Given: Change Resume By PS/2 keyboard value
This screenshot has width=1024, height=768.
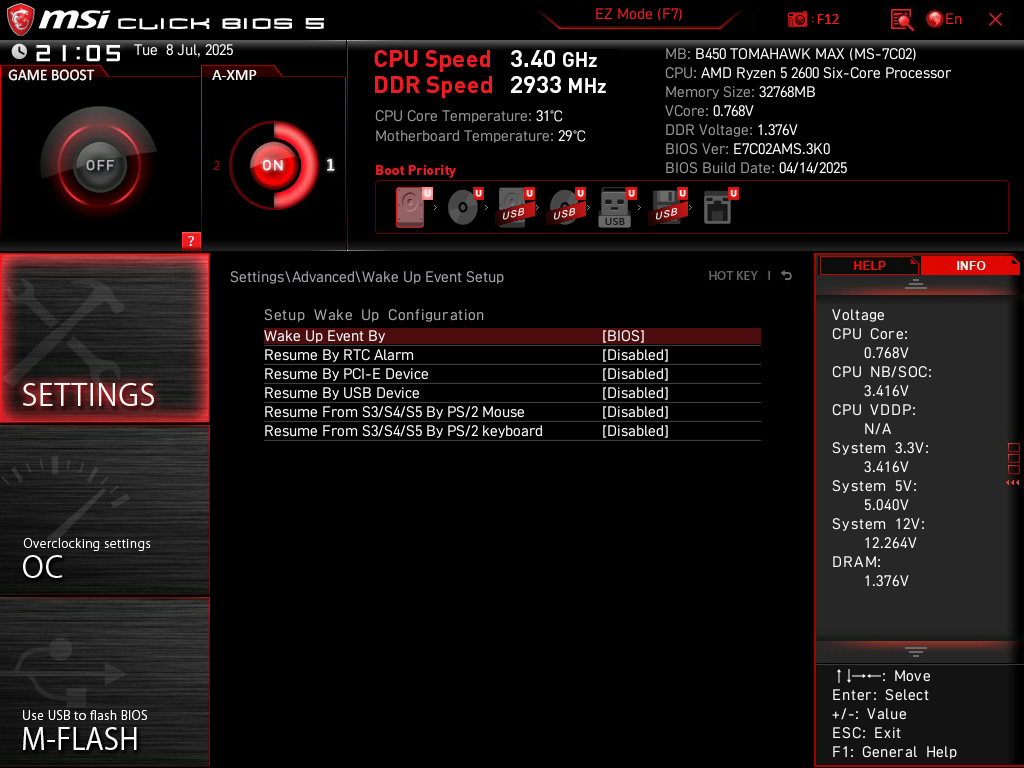Looking at the screenshot, I should click(x=635, y=430).
